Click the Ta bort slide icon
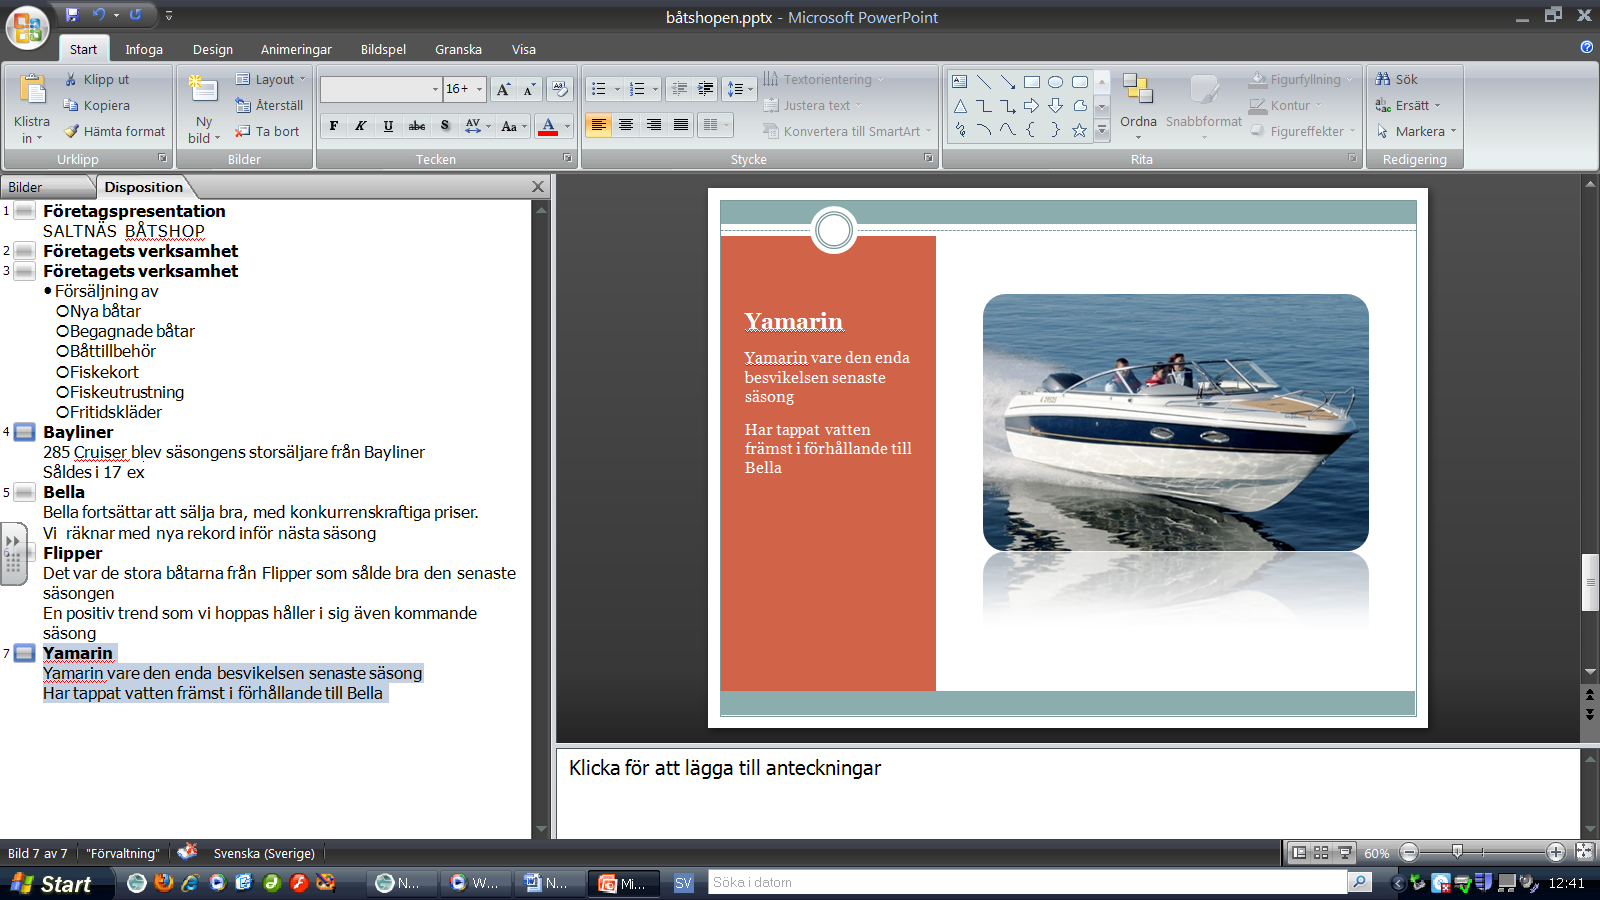 click(x=243, y=131)
